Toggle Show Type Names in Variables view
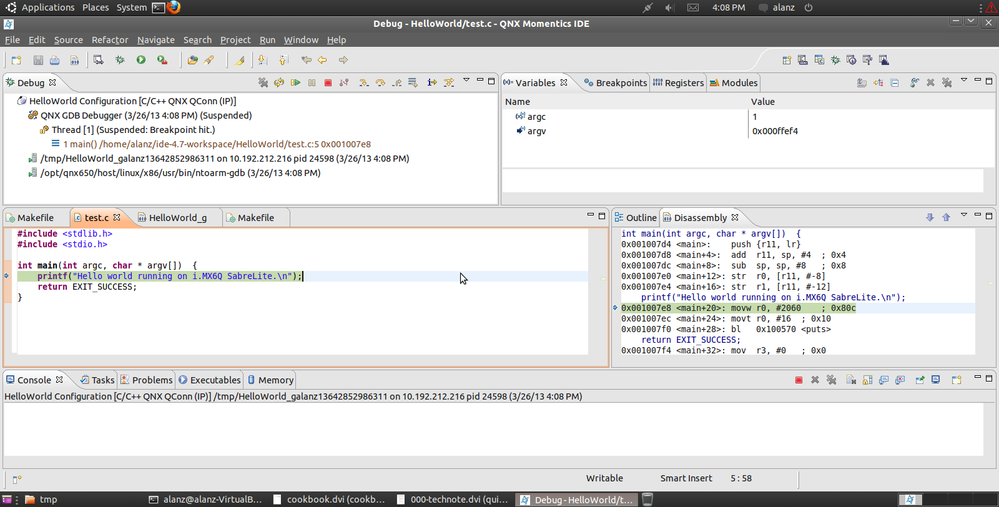Screen dimensions: 999x507 [861, 83]
